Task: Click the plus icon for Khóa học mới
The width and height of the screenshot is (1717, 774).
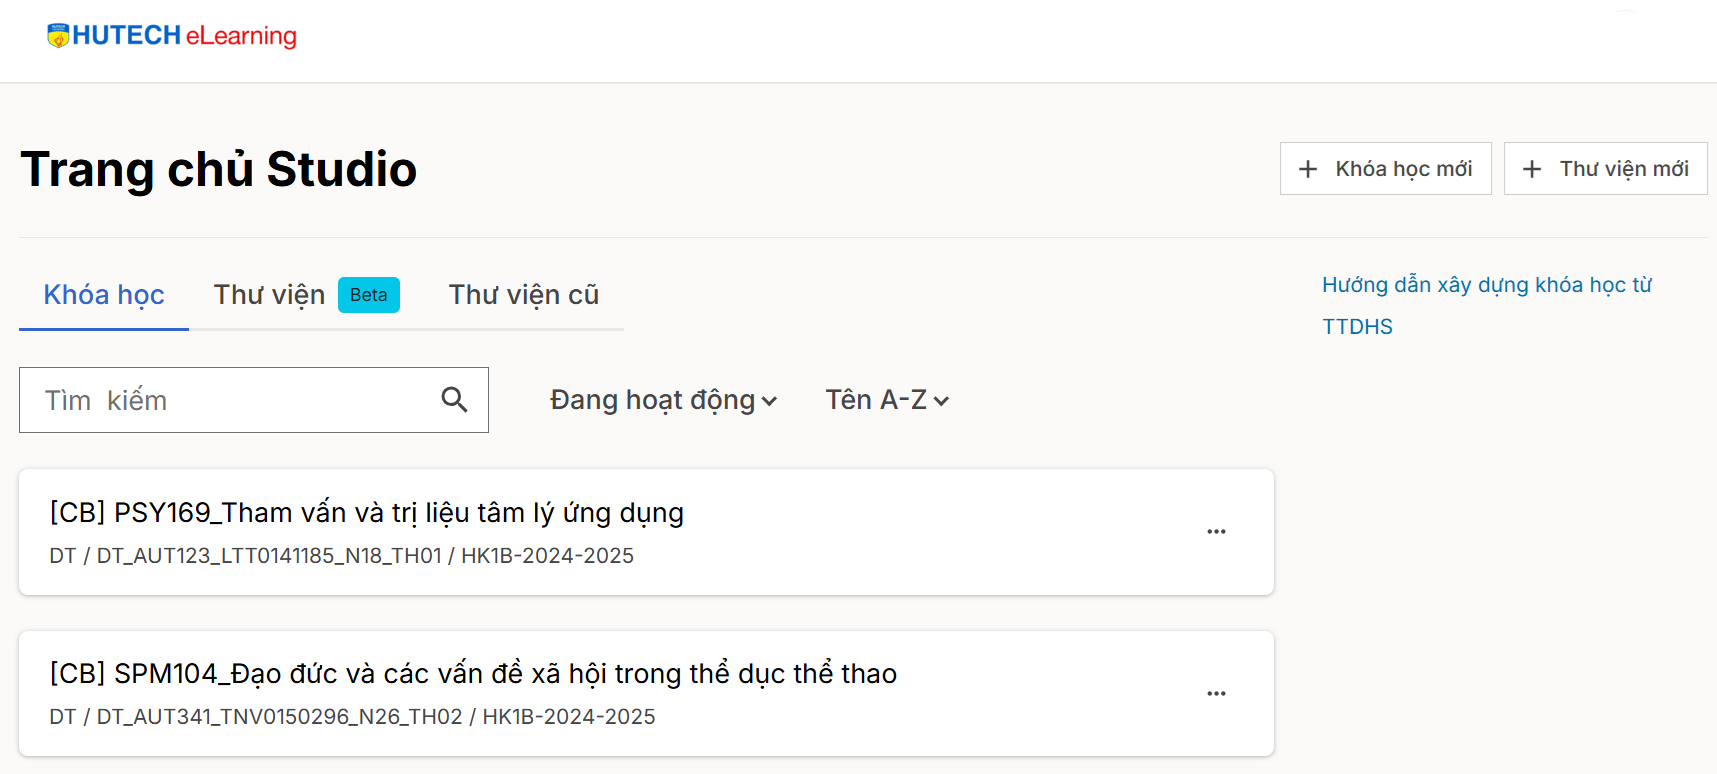Action: pyautogui.click(x=1308, y=169)
